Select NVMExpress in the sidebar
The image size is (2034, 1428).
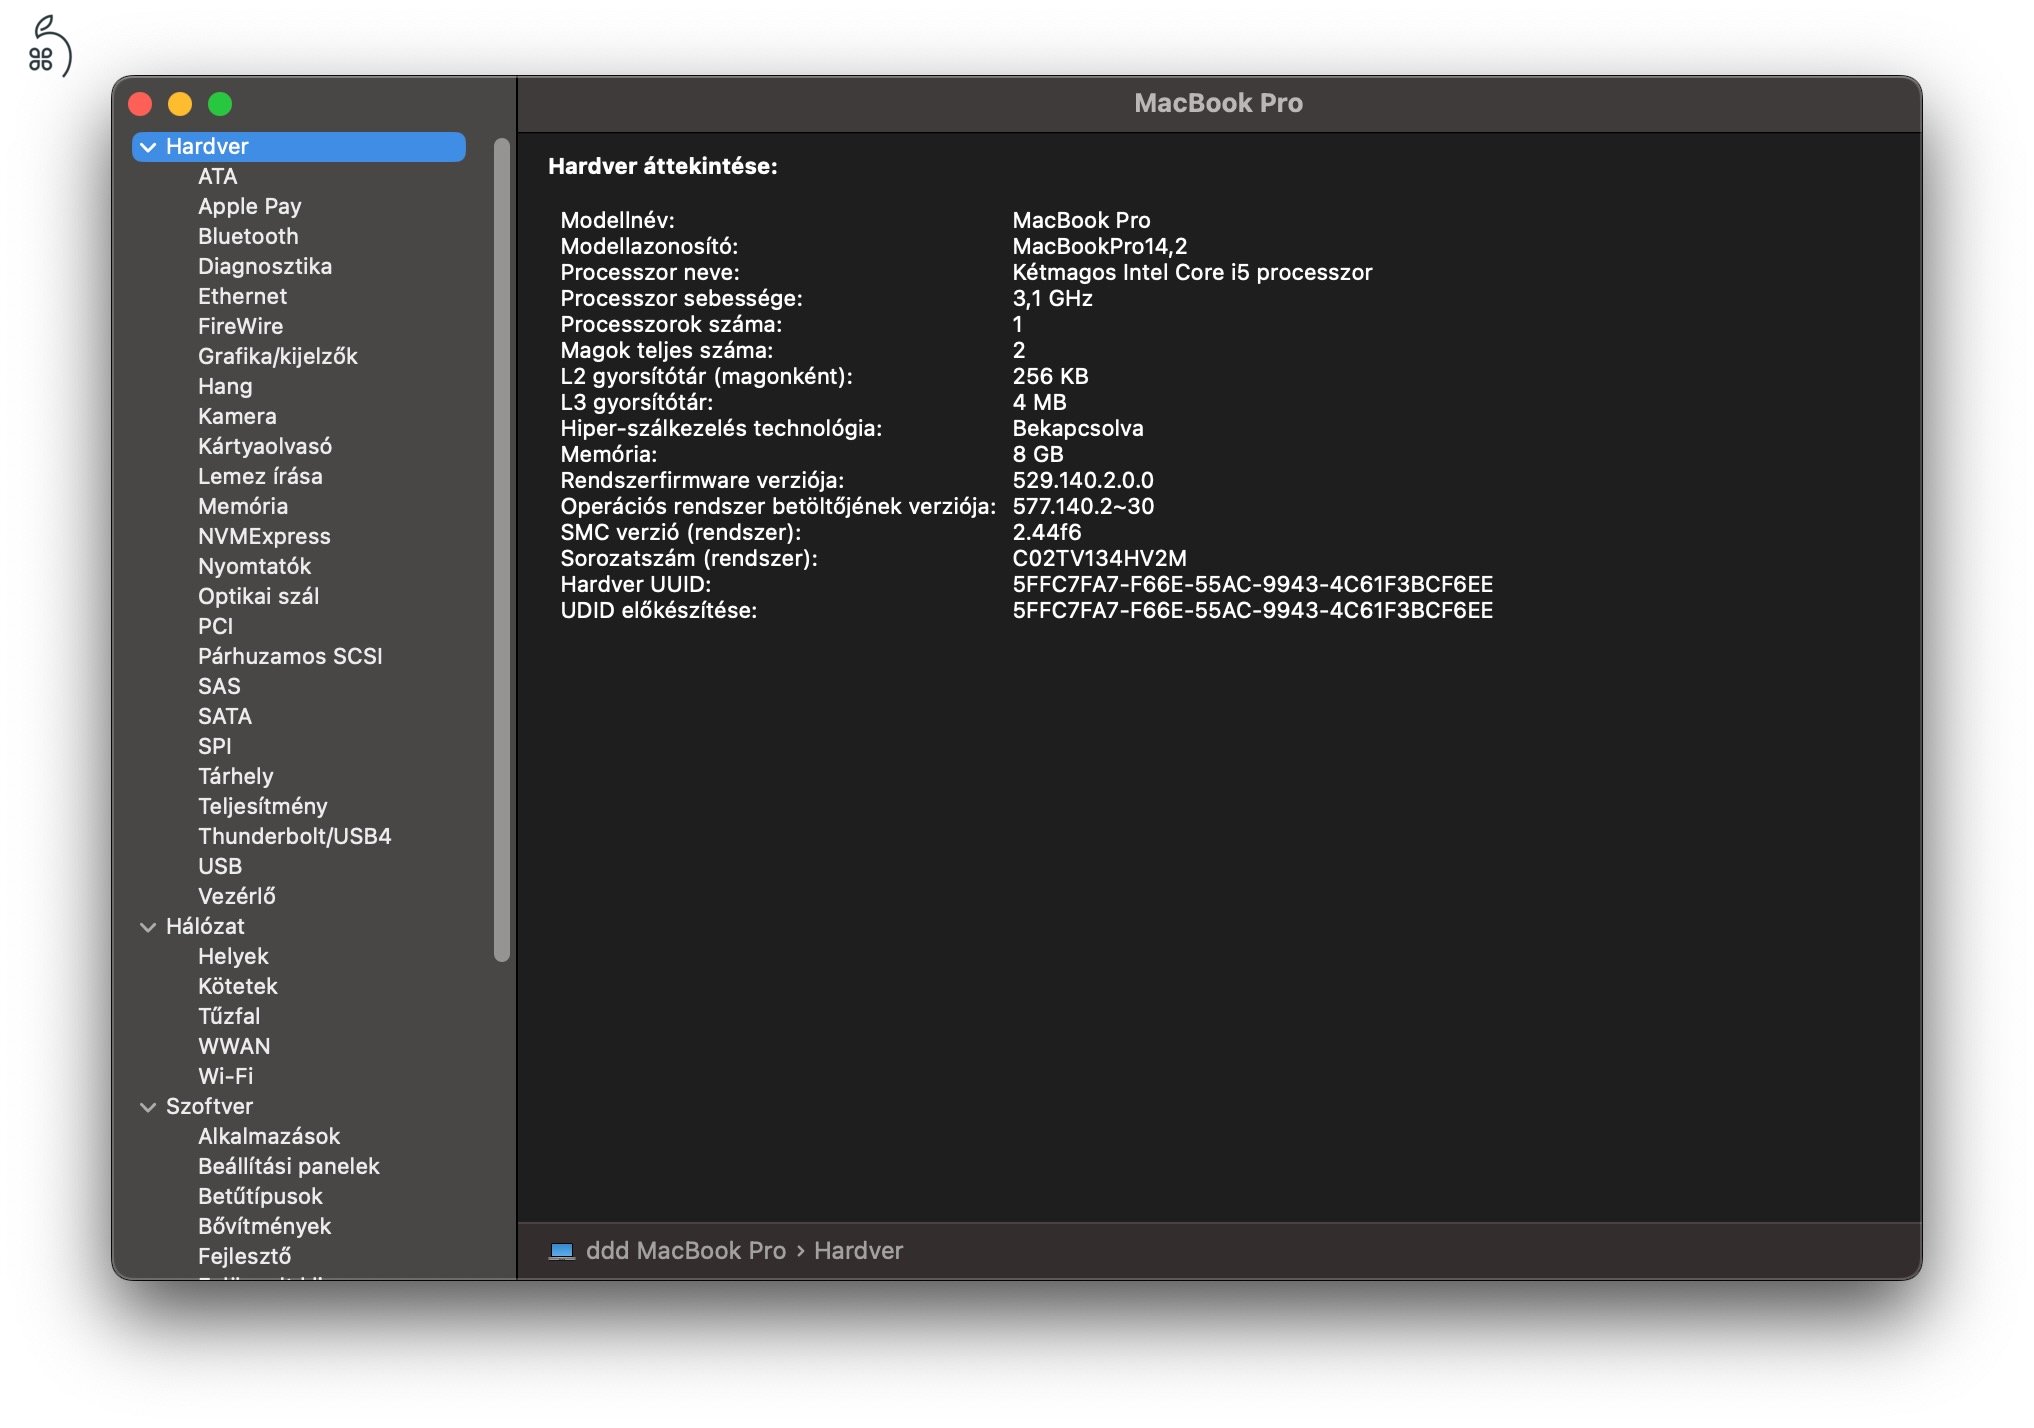pos(265,536)
